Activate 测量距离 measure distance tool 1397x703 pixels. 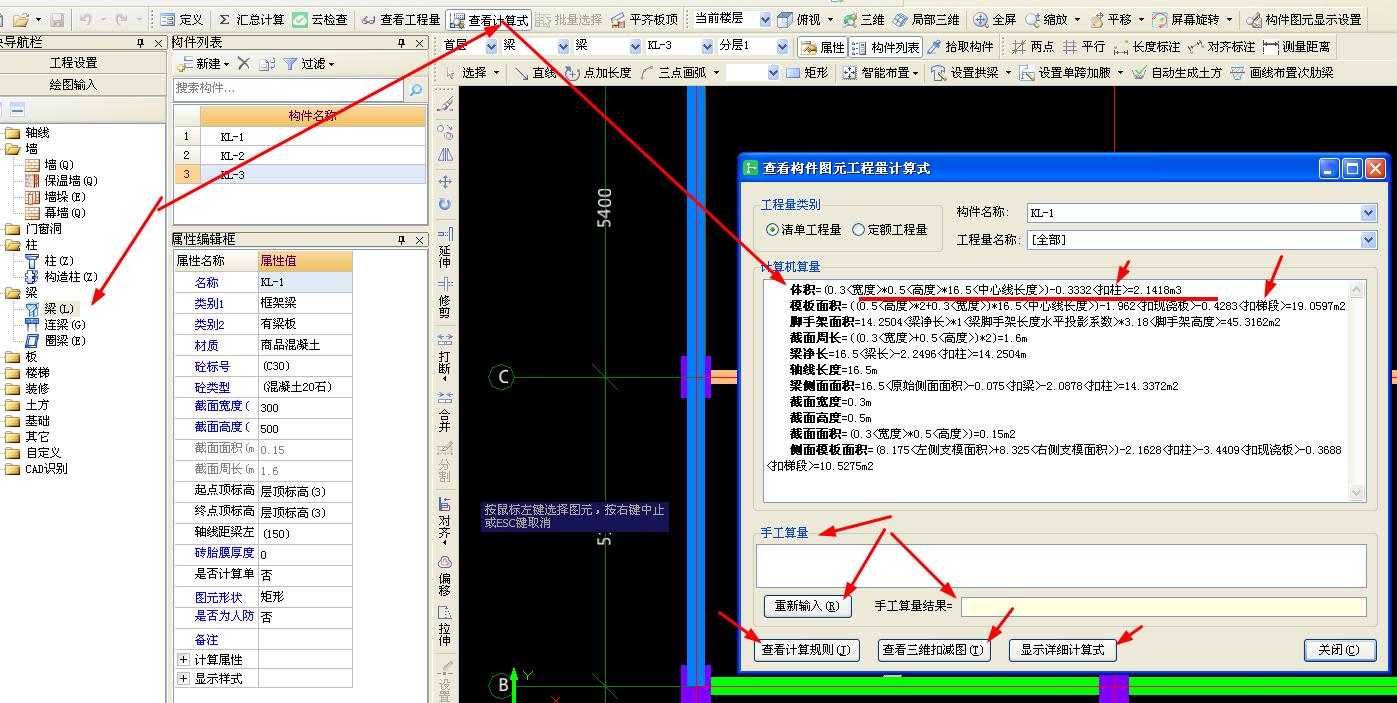click(1297, 47)
